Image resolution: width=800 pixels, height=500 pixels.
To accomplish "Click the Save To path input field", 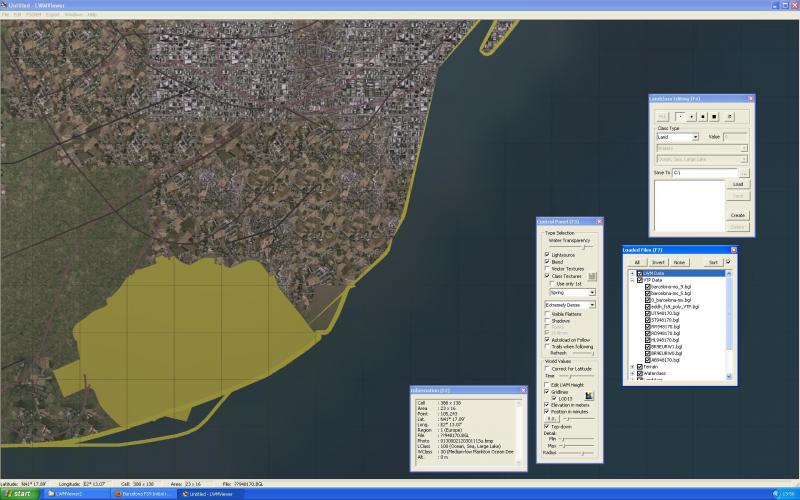I will pyautogui.click(x=705, y=172).
